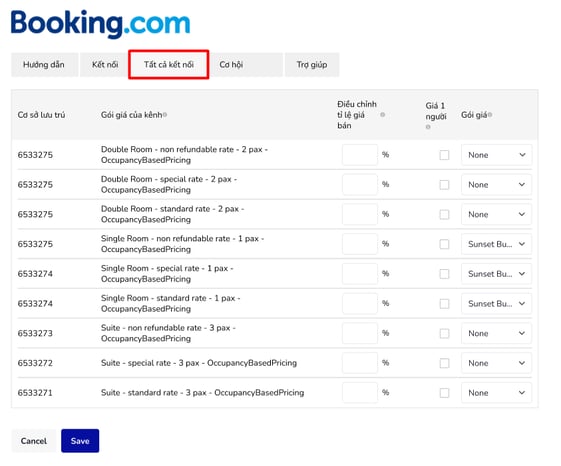
Task: Click text 'Double Room - special rate - 2 pax'
Action: [166, 179]
